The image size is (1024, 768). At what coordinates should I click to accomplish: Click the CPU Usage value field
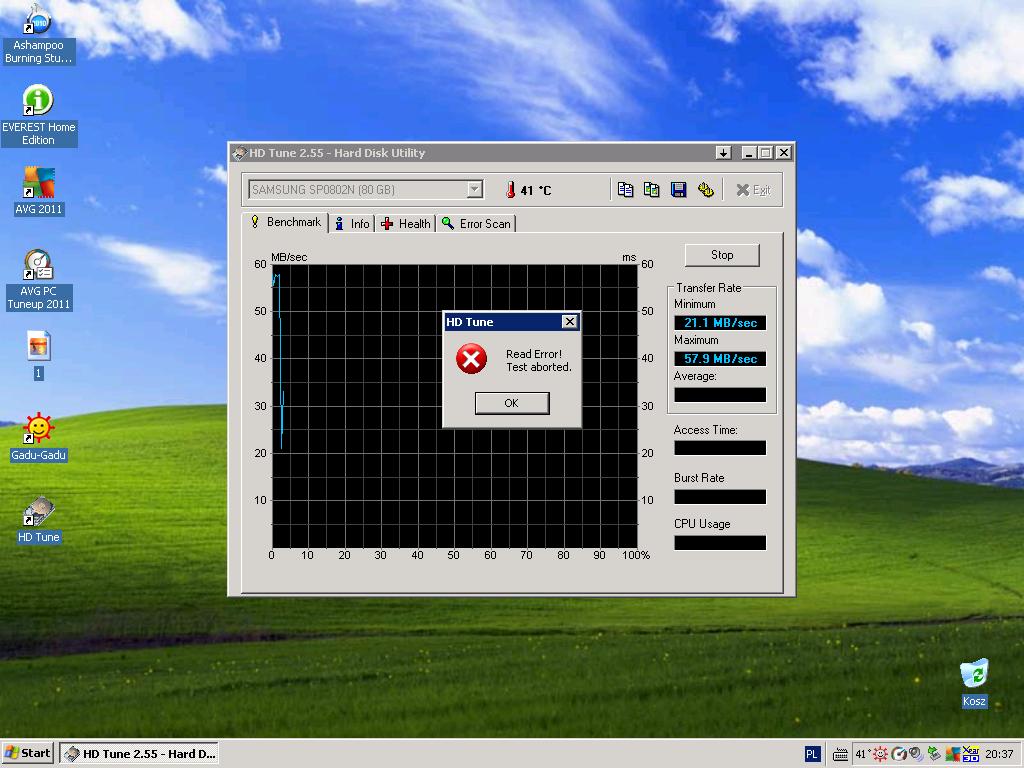[x=720, y=543]
